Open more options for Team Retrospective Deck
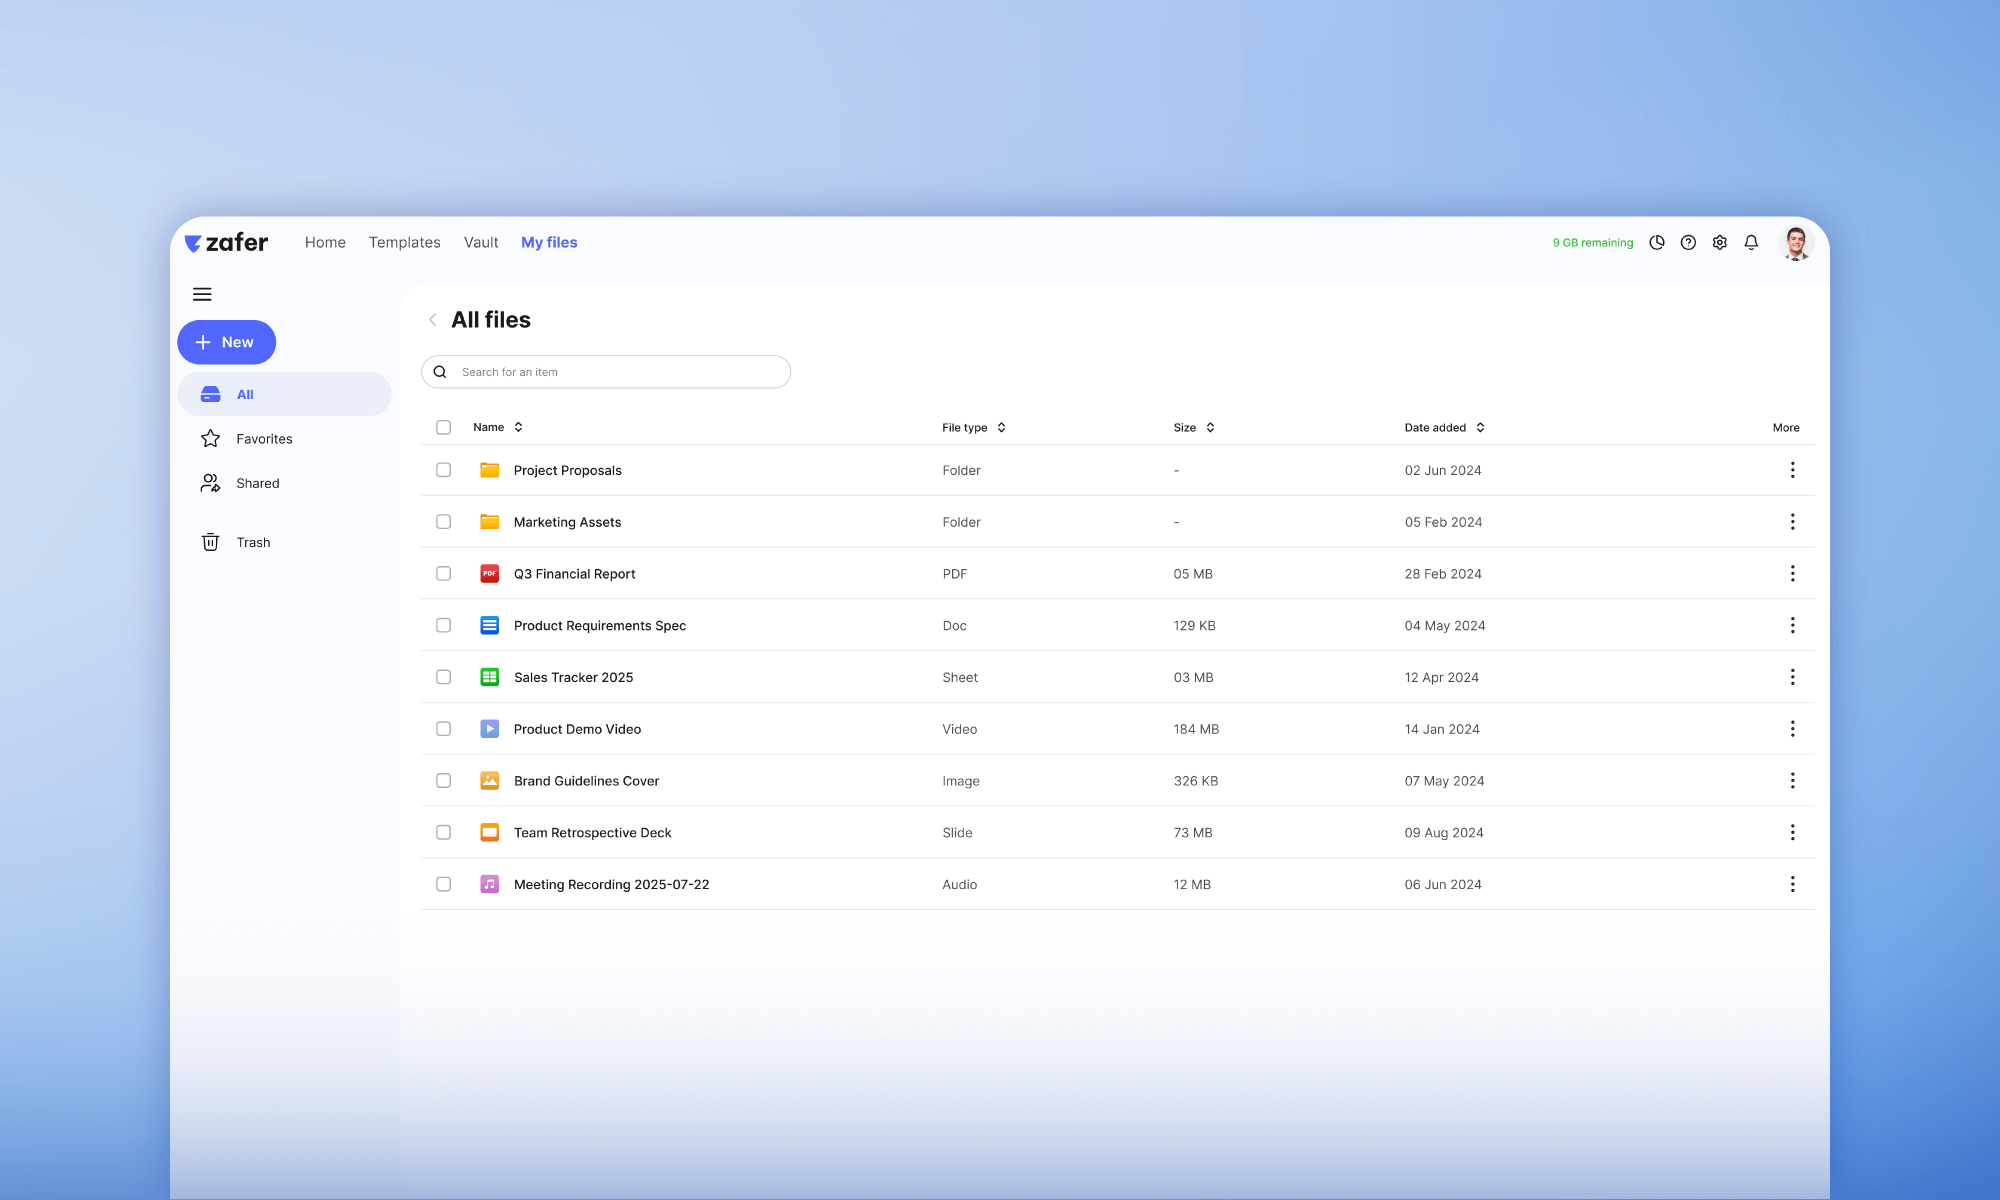Screen dimensions: 2000x1200 pyautogui.click(x=1792, y=832)
